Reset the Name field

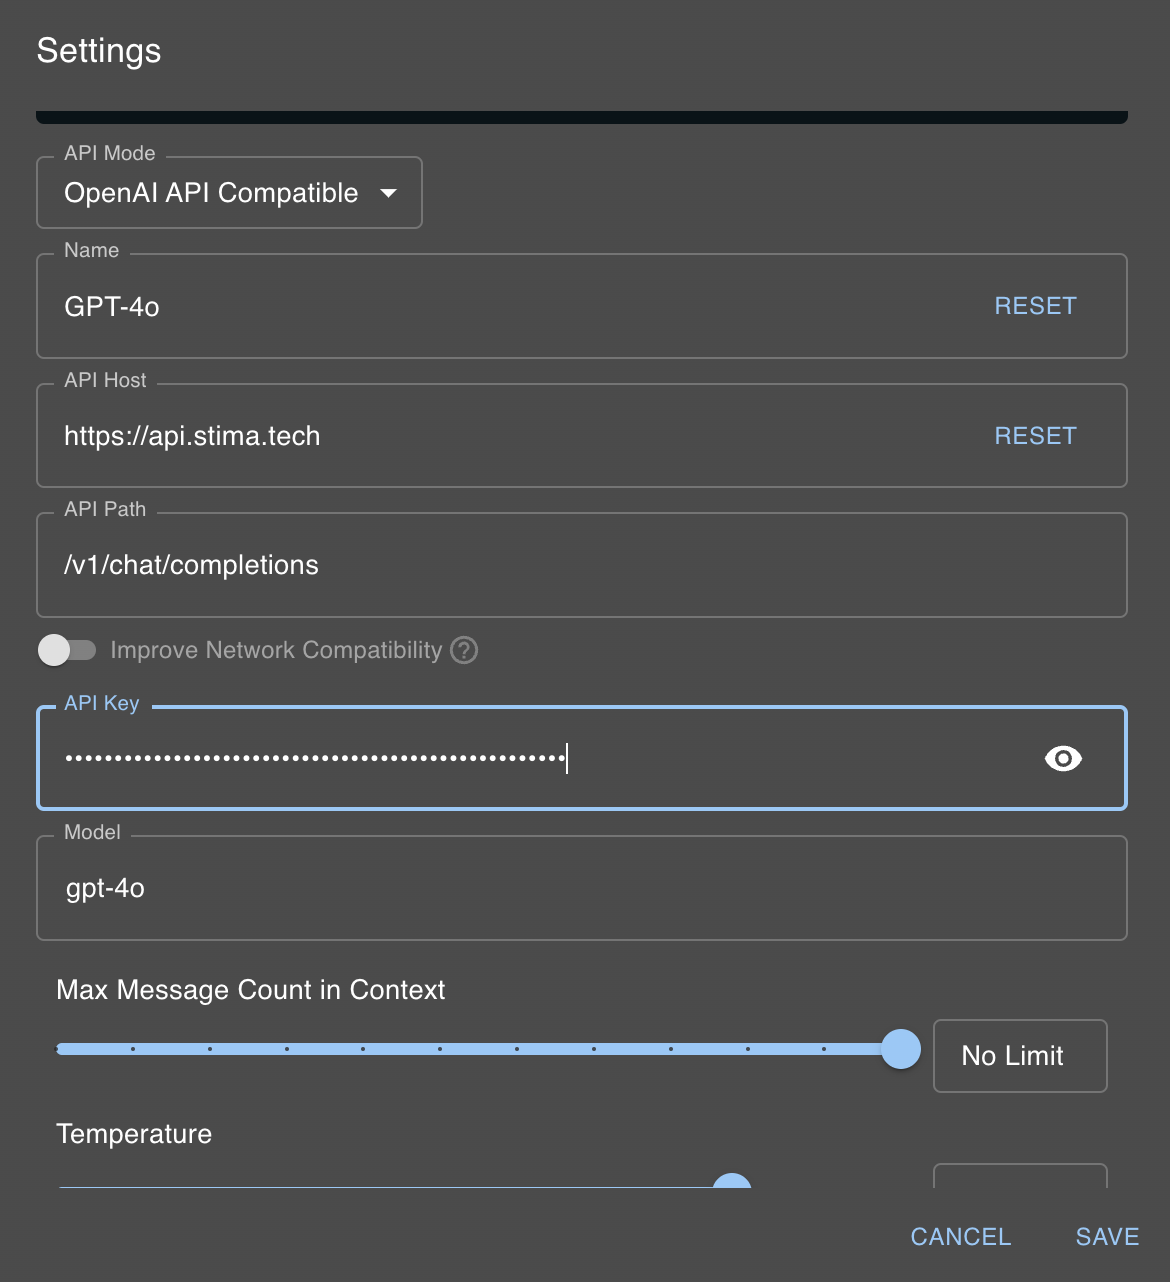[x=1035, y=306]
